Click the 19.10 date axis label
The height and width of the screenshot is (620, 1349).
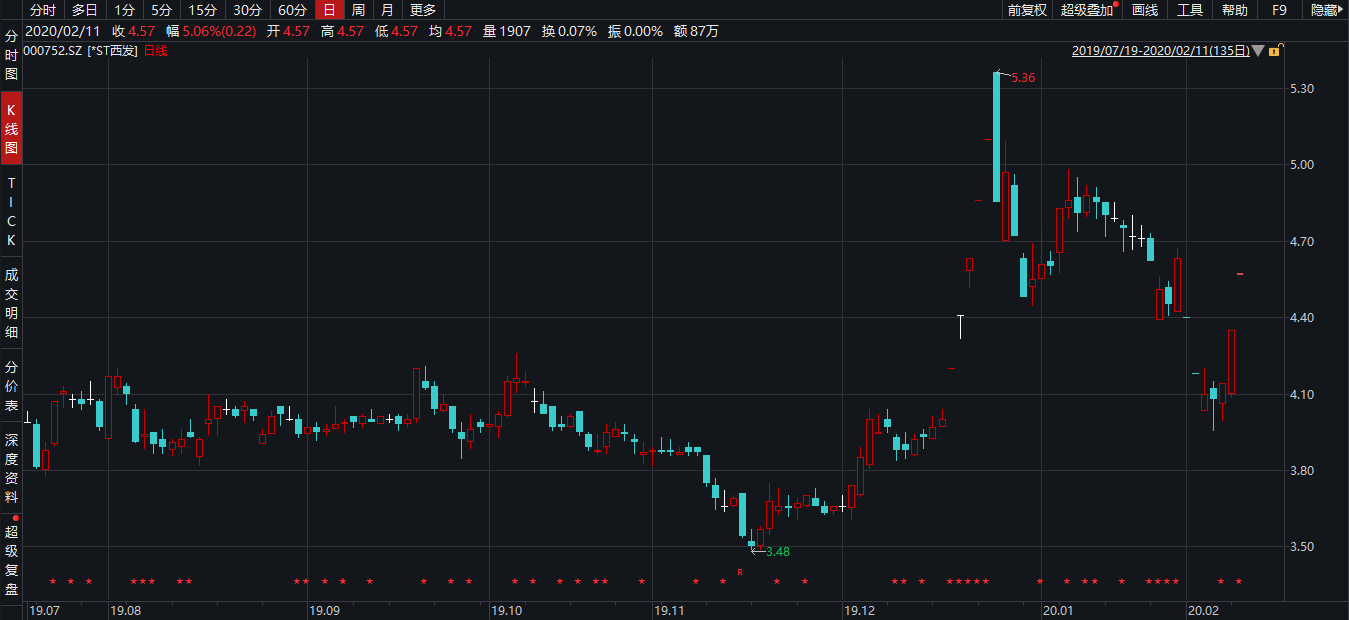tap(507, 609)
